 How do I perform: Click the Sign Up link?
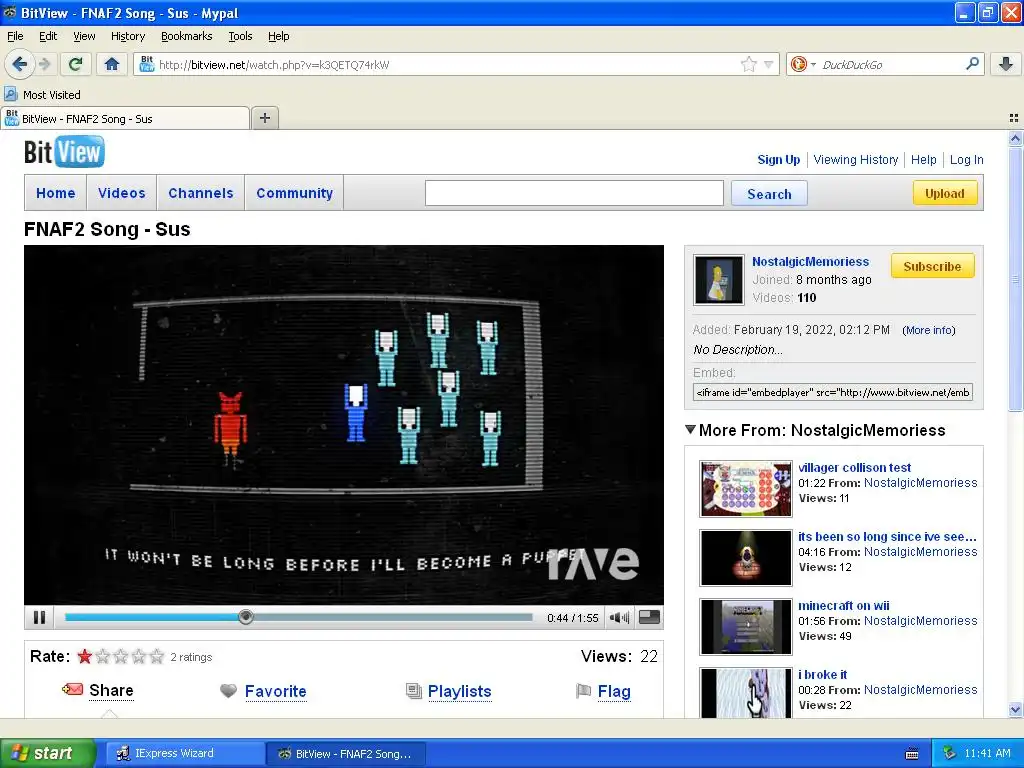tap(778, 159)
